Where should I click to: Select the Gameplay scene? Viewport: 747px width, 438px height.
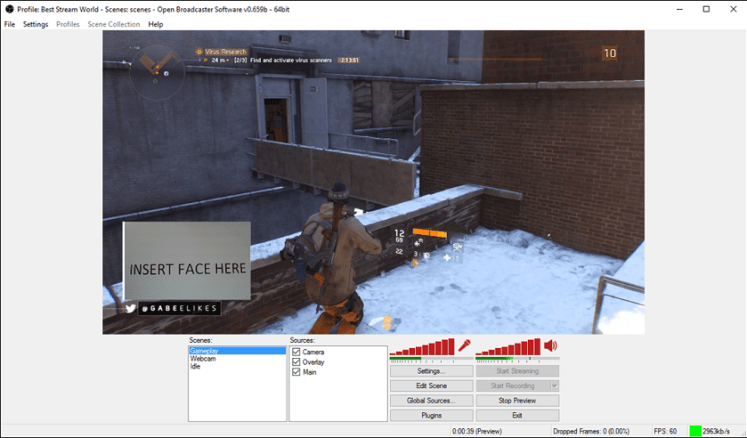click(x=237, y=351)
